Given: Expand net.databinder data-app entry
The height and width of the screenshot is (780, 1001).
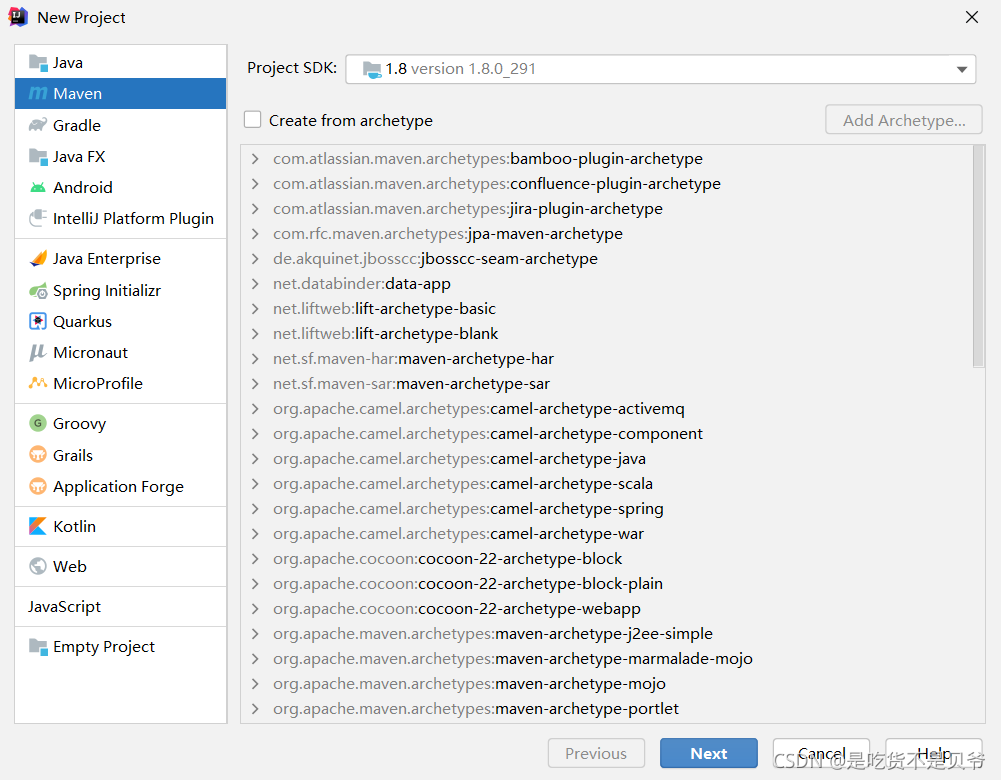Looking at the screenshot, I should [255, 283].
